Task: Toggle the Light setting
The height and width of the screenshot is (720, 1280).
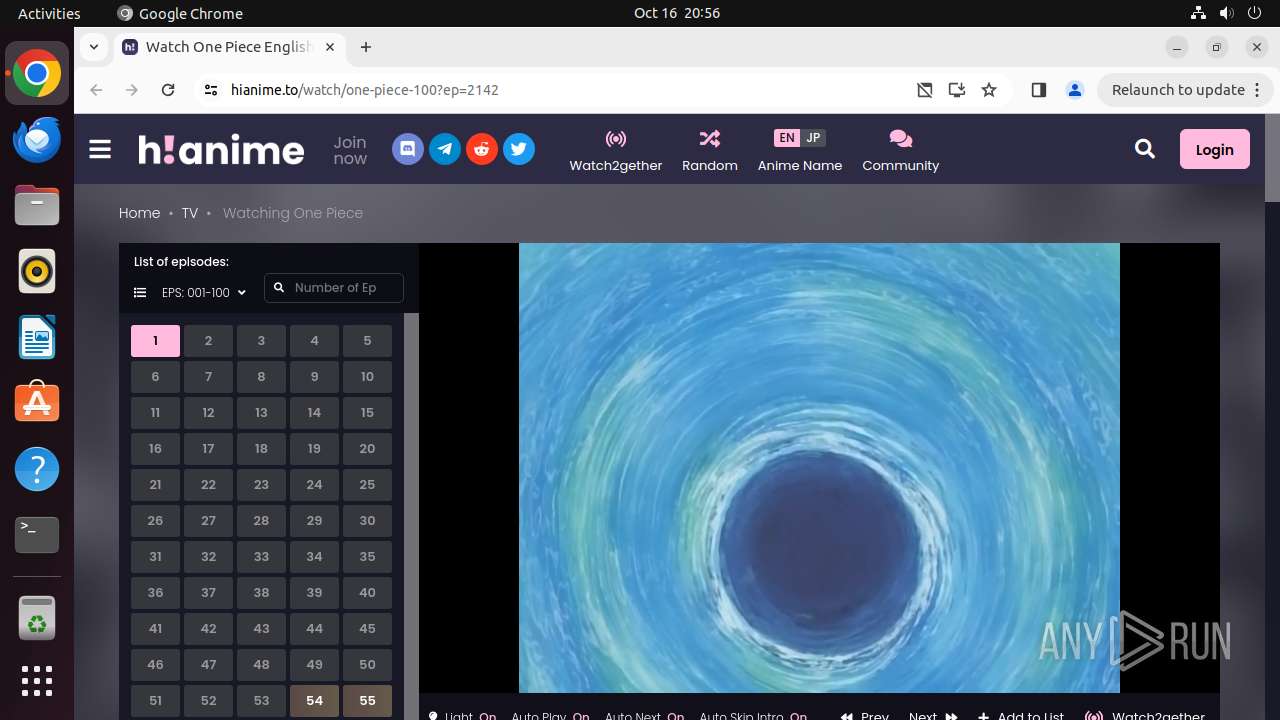Action: [x=463, y=716]
